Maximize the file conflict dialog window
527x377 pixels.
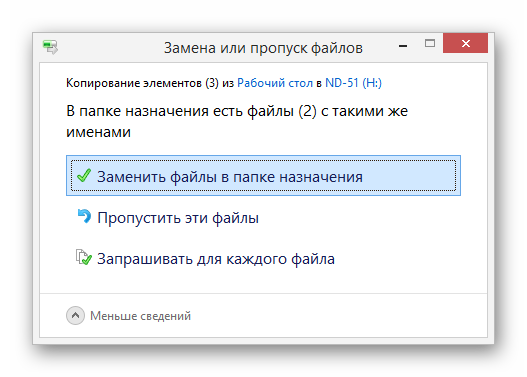[x=430, y=43]
